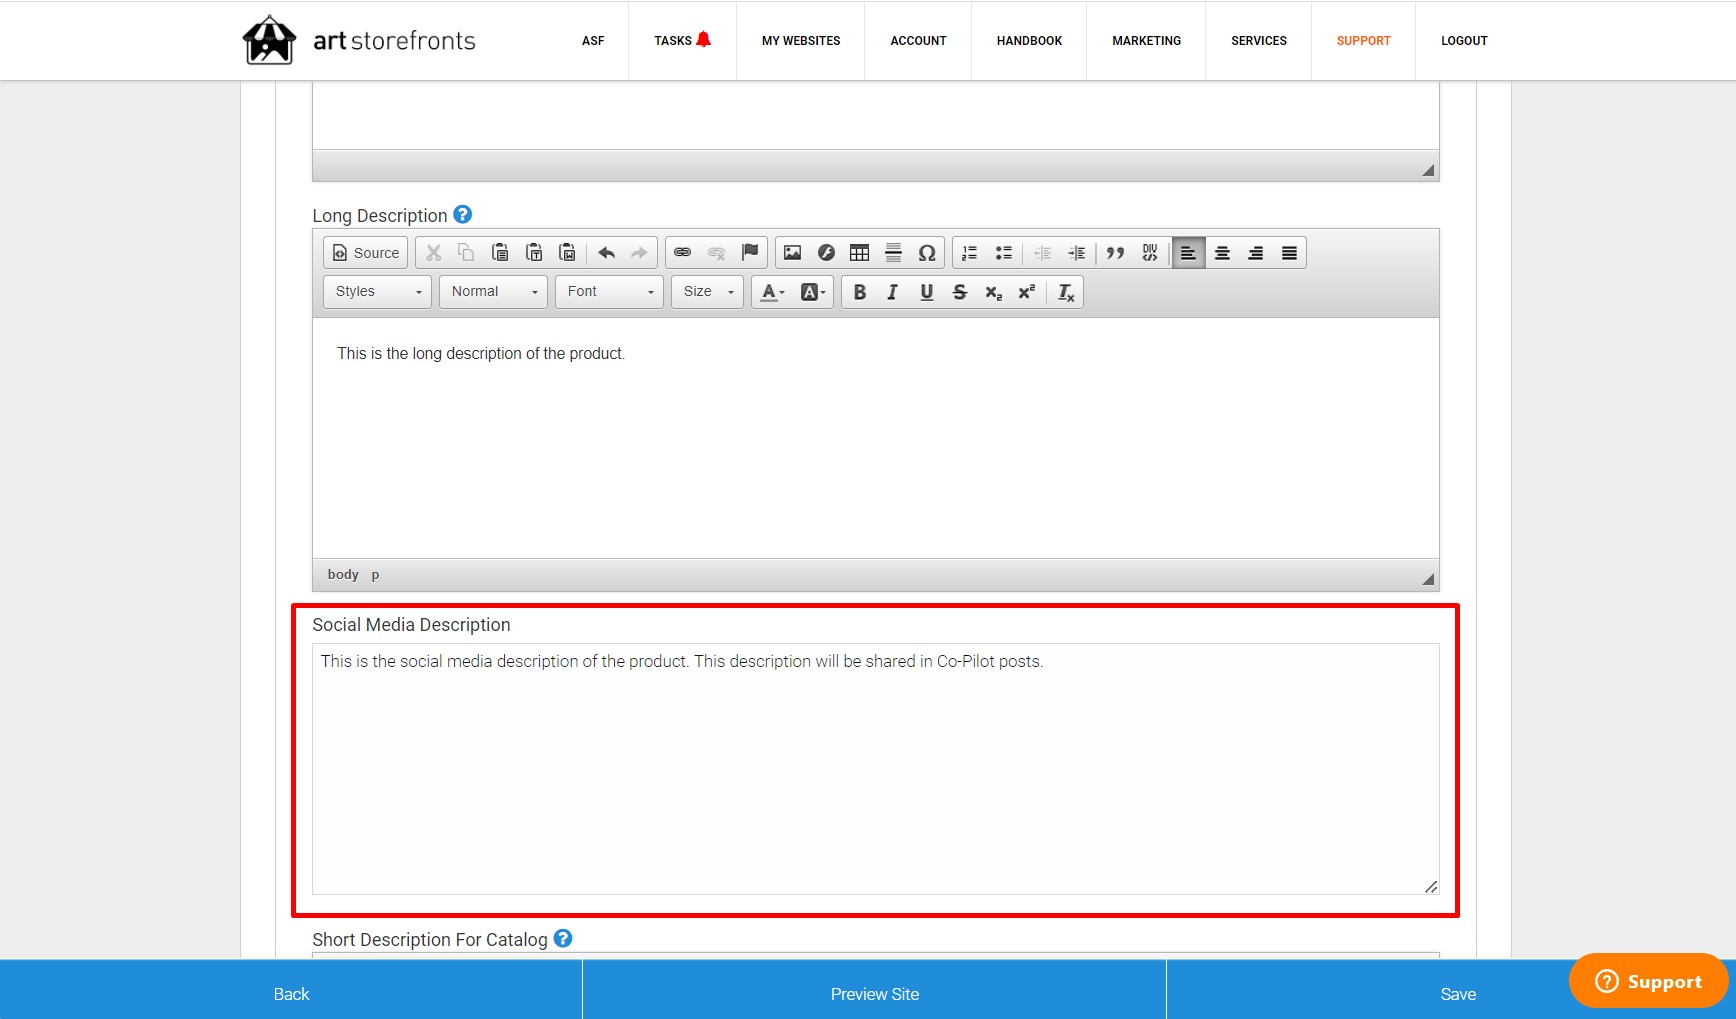The height and width of the screenshot is (1019, 1736).
Task: Click the Source button in the editor toolbar
Action: [x=365, y=253]
